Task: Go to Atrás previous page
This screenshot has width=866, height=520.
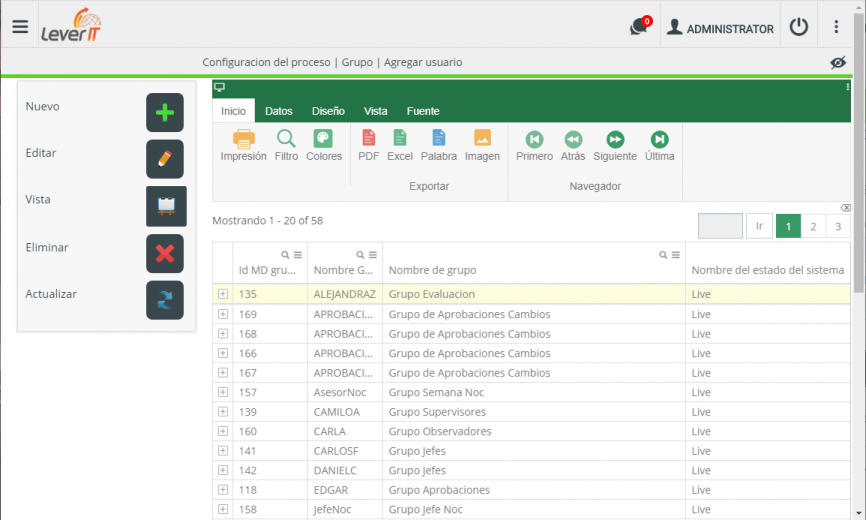Action: click(x=573, y=145)
